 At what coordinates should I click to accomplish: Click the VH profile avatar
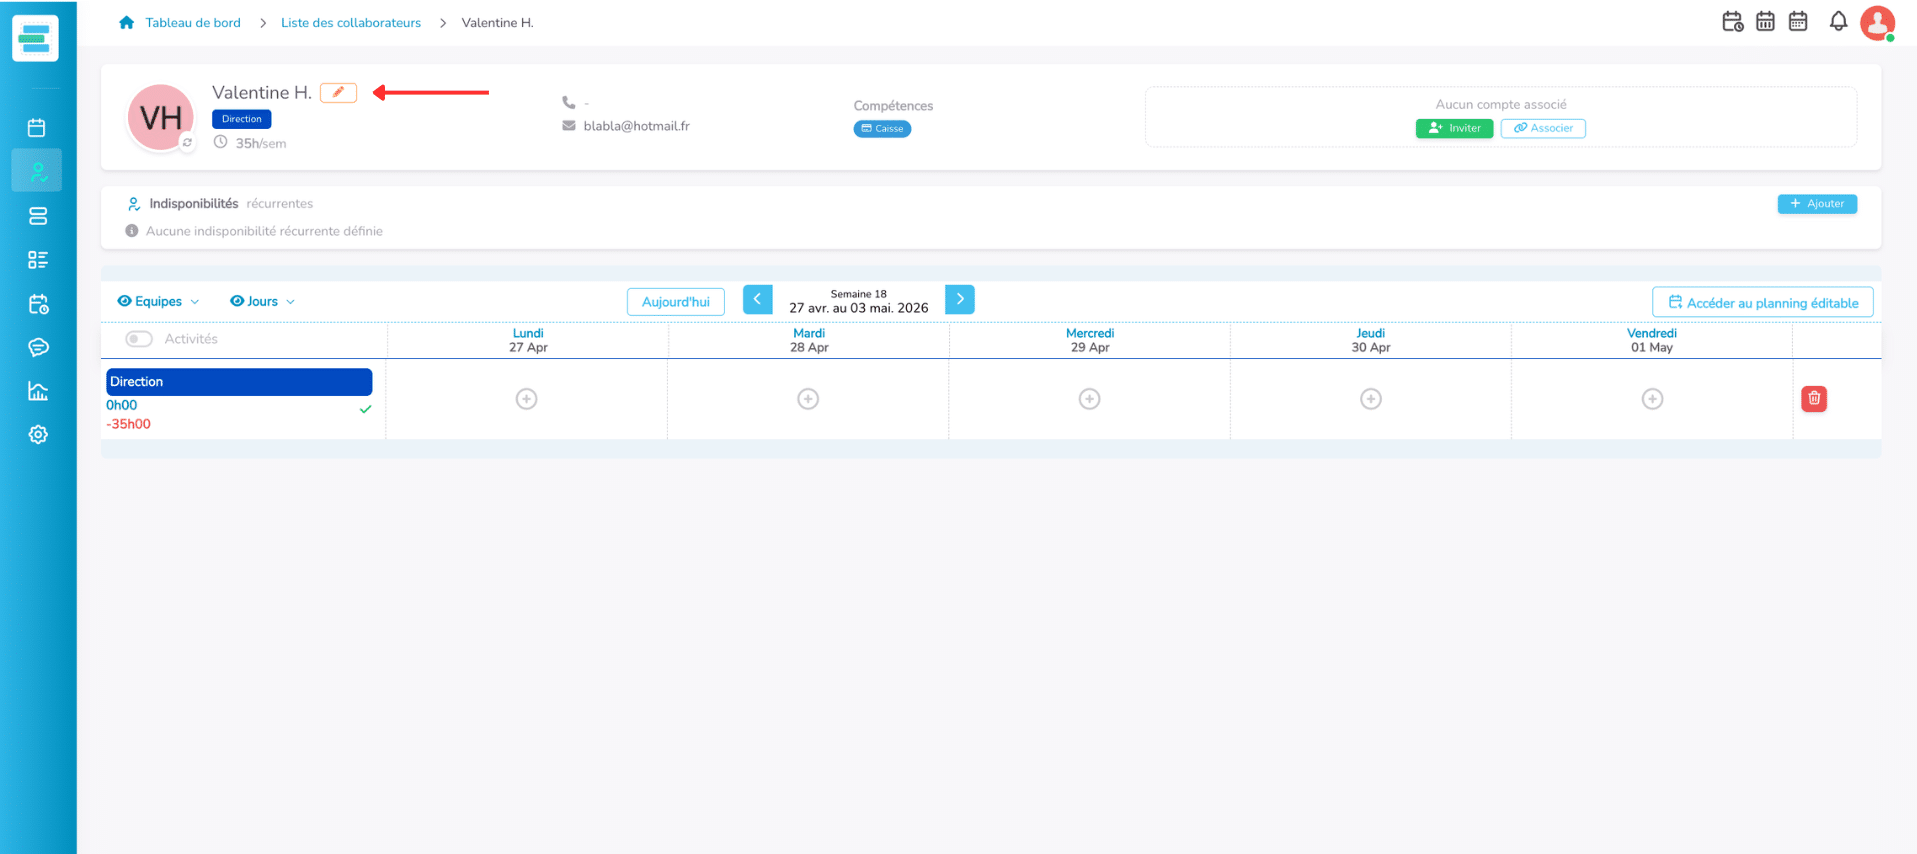[160, 118]
